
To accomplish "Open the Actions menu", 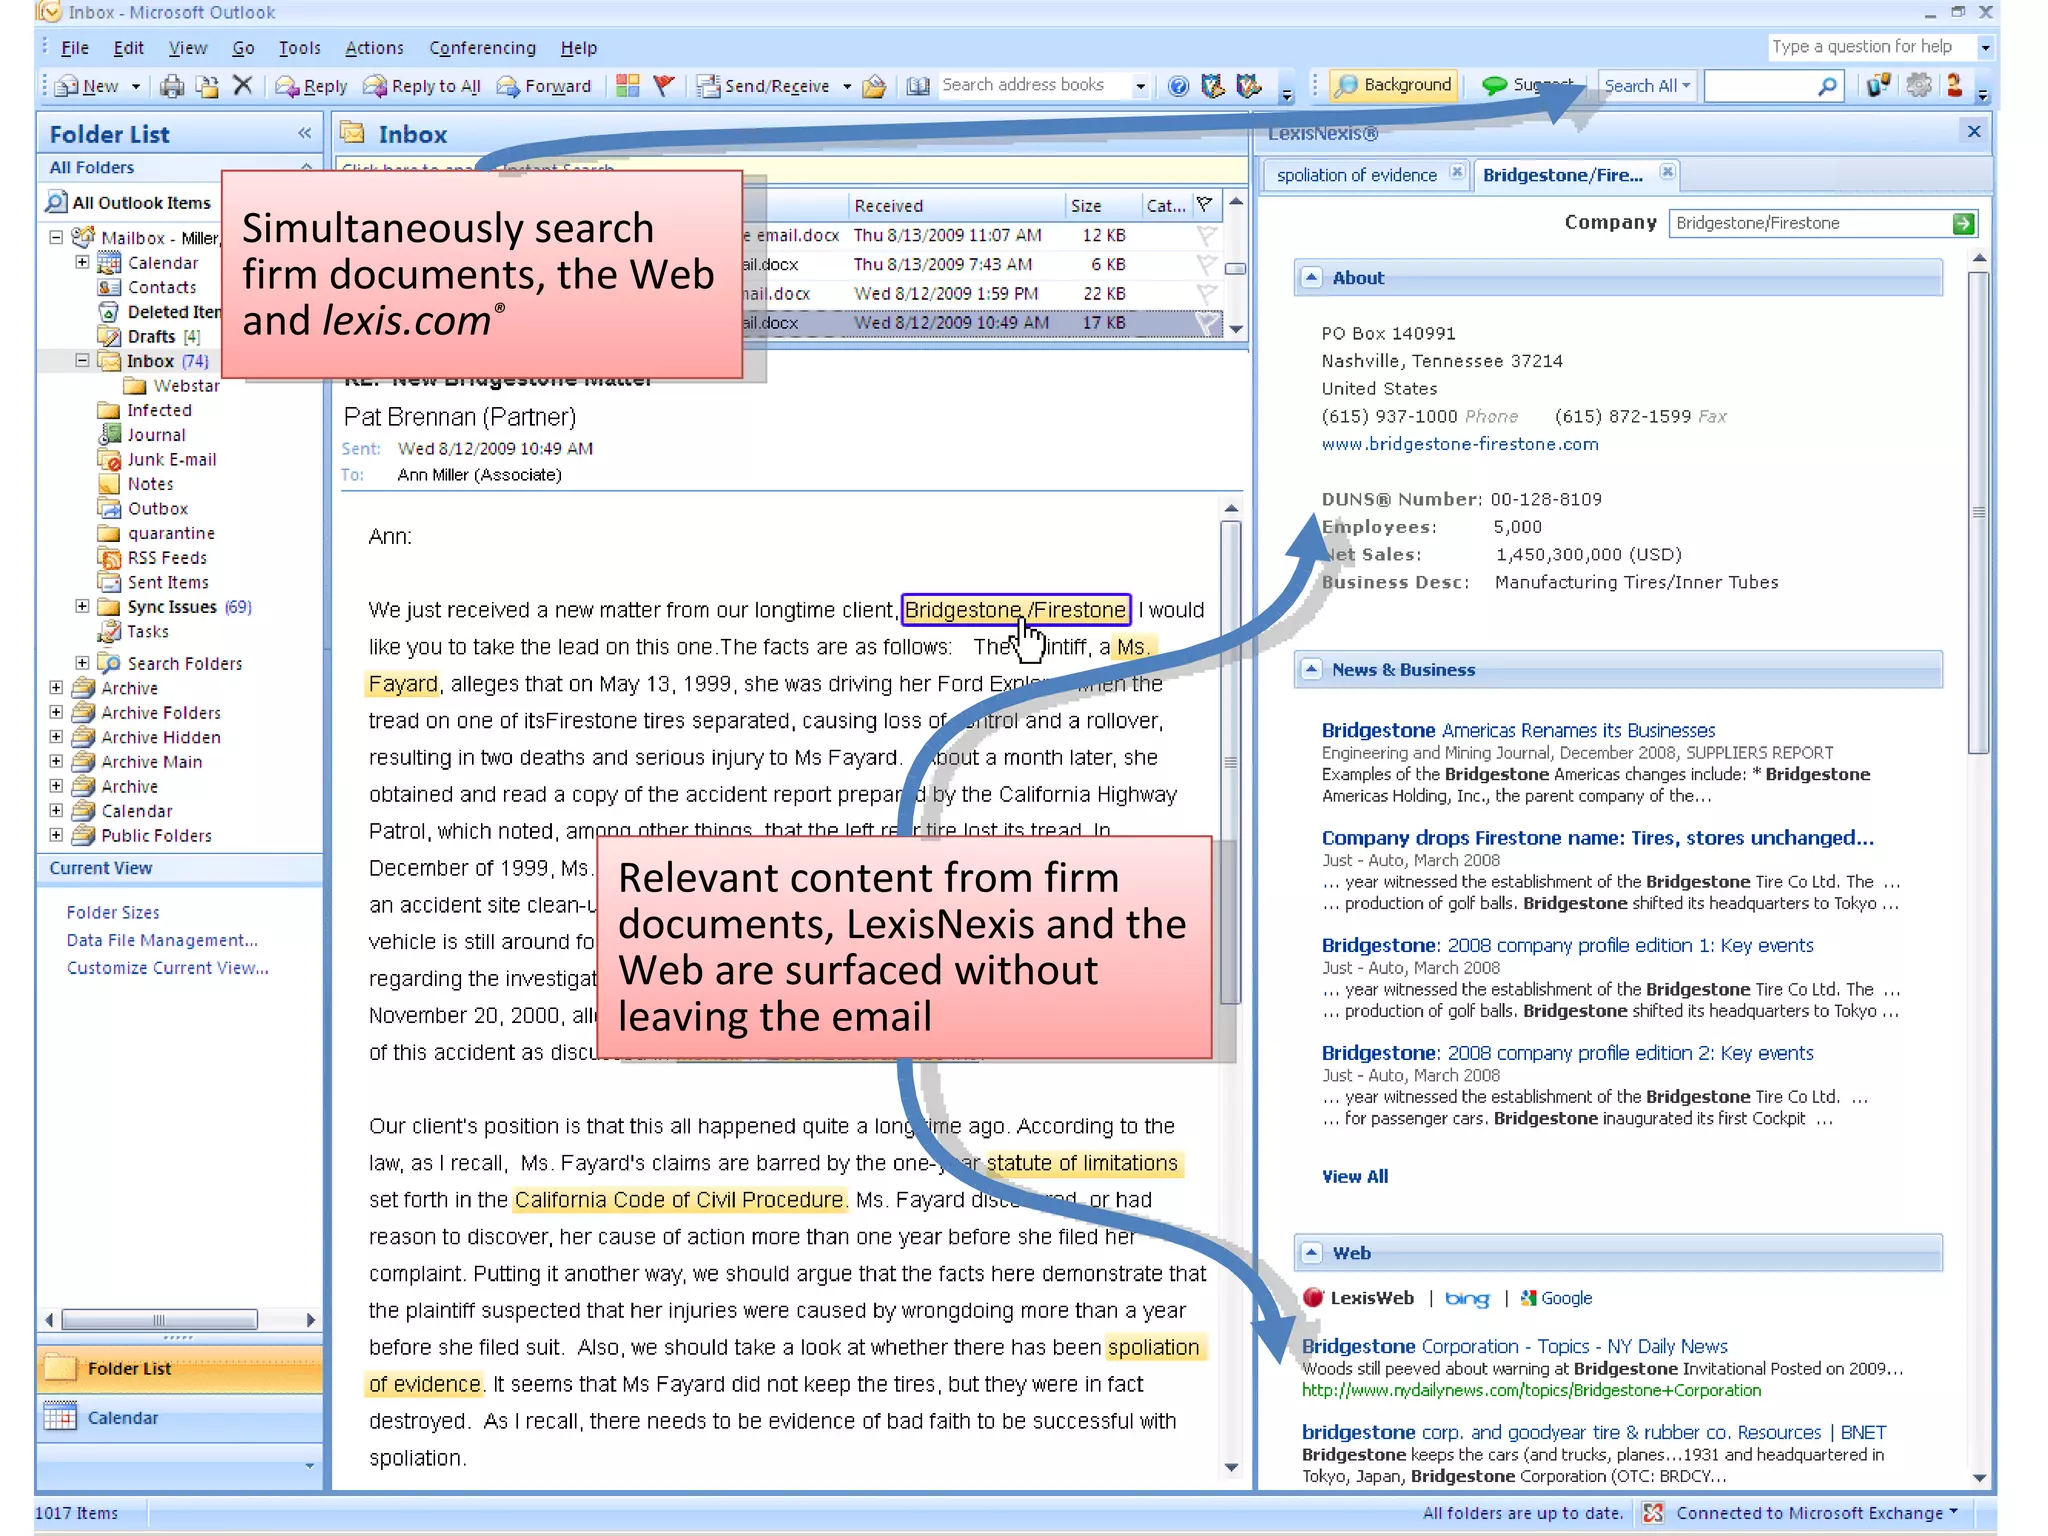I will pos(374,48).
